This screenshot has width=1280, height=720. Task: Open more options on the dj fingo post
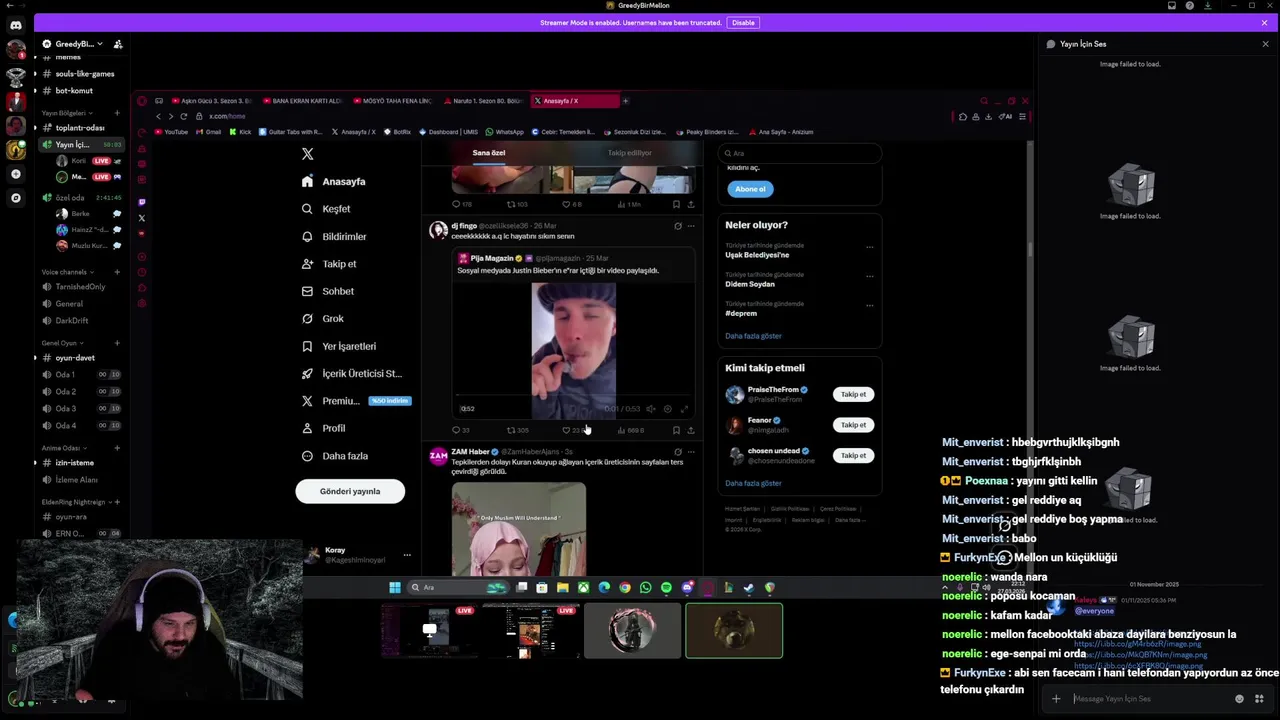click(690, 226)
